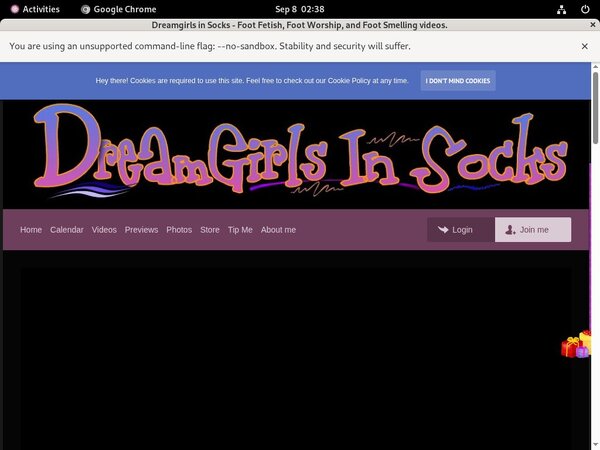Click the gift boxes icon
This screenshot has height=450, width=600.
pos(577,345)
